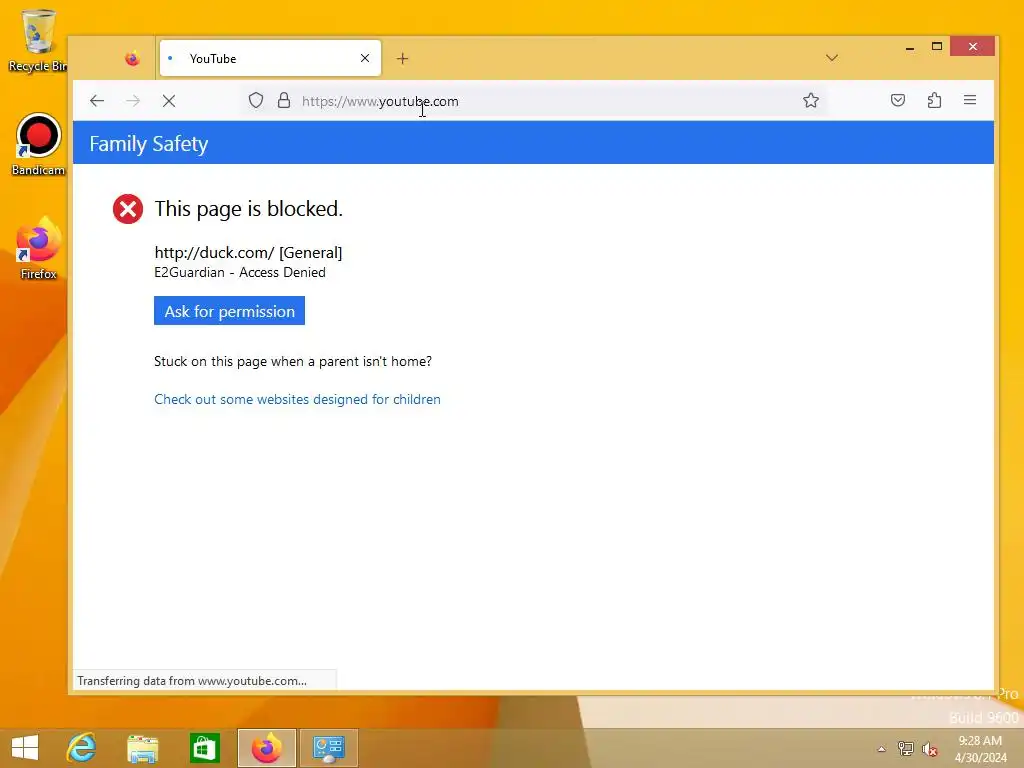The height and width of the screenshot is (768, 1024).
Task: Close the YouTube tab
Action: pos(365,58)
